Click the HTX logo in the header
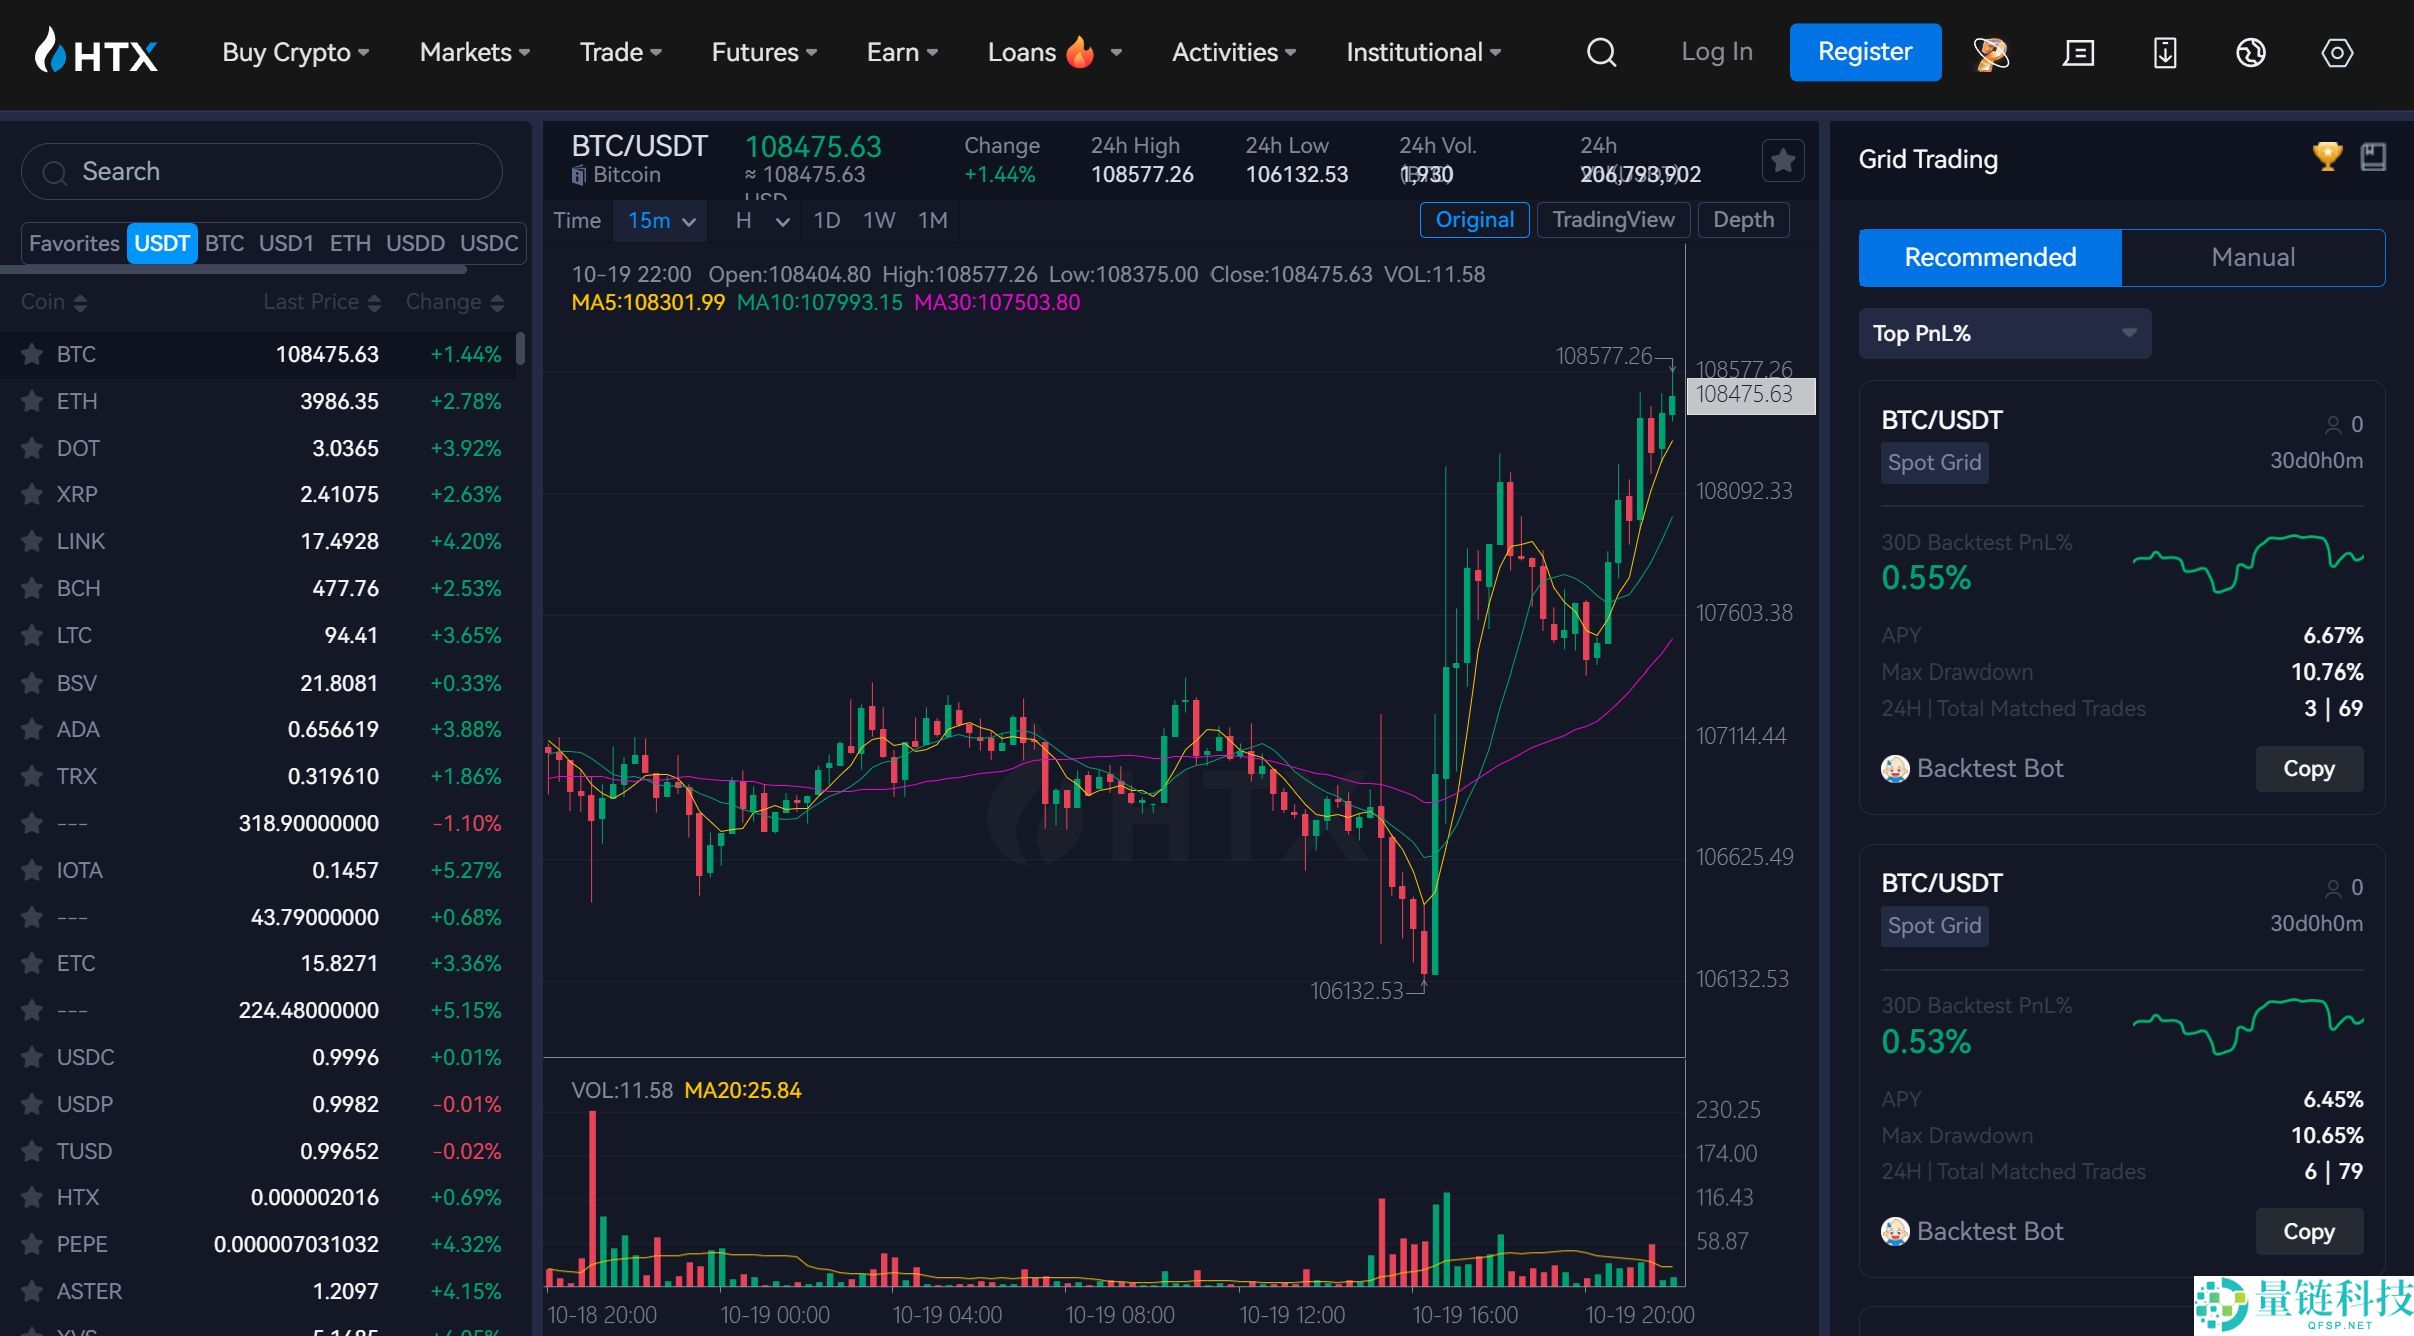 click(96, 51)
